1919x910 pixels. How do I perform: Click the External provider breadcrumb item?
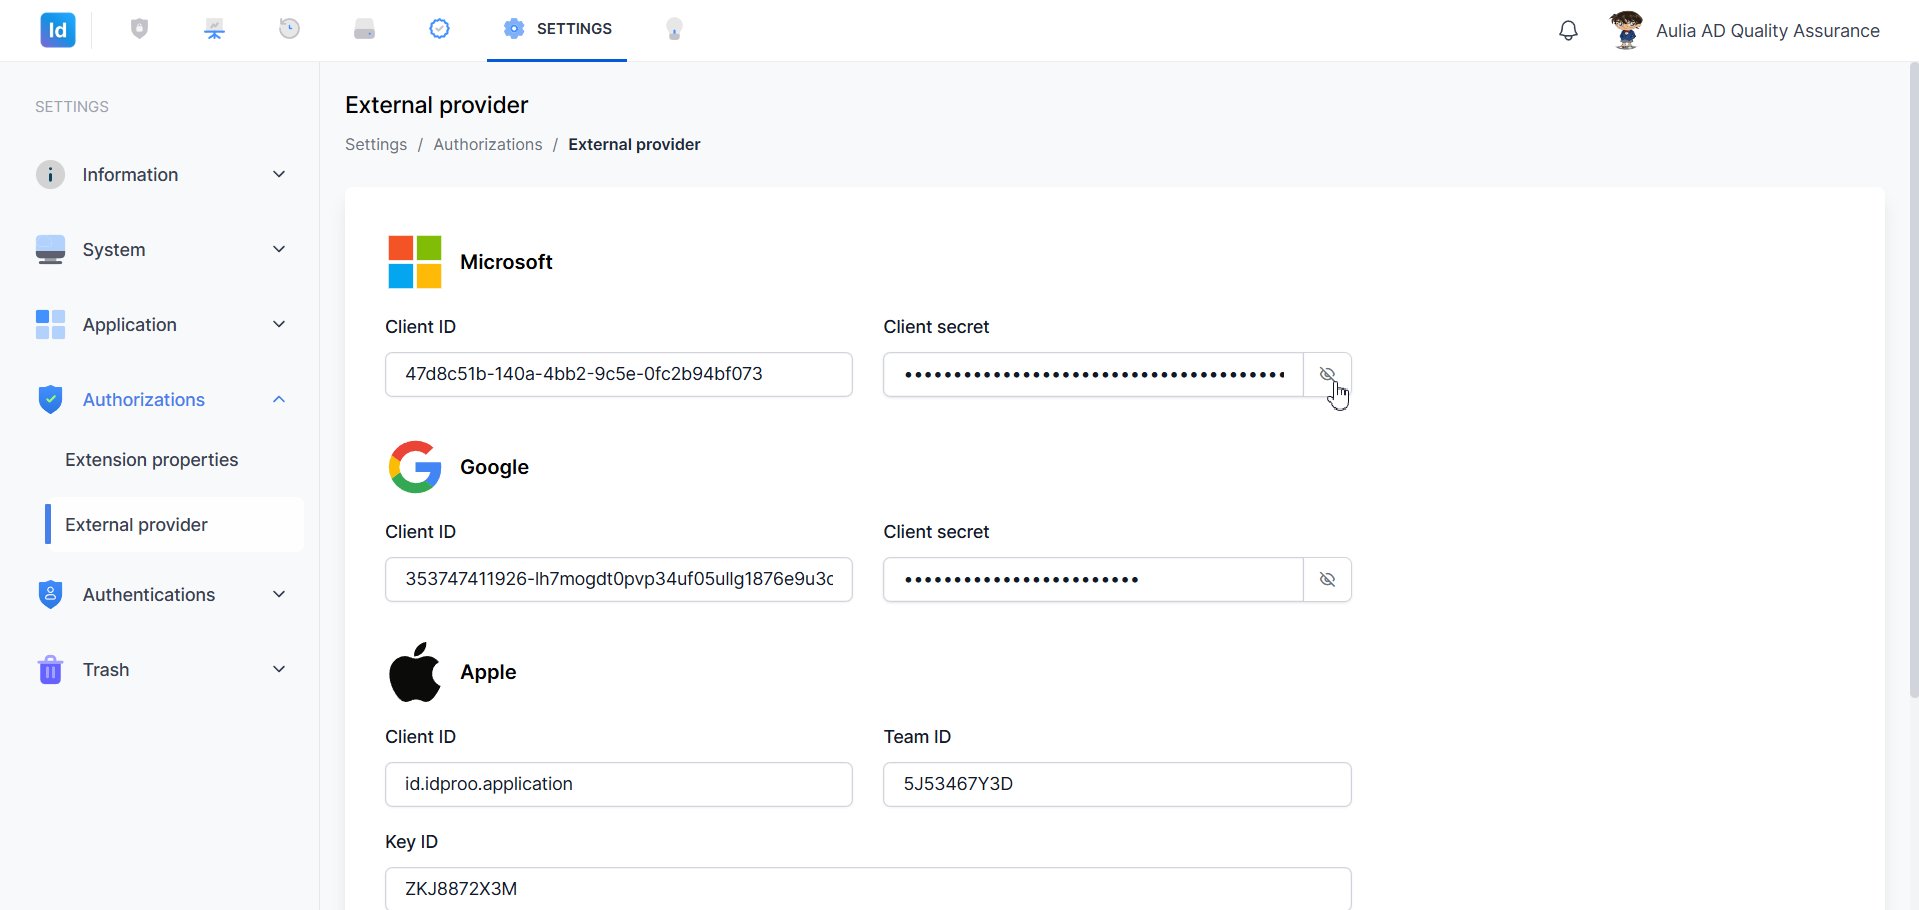point(634,145)
